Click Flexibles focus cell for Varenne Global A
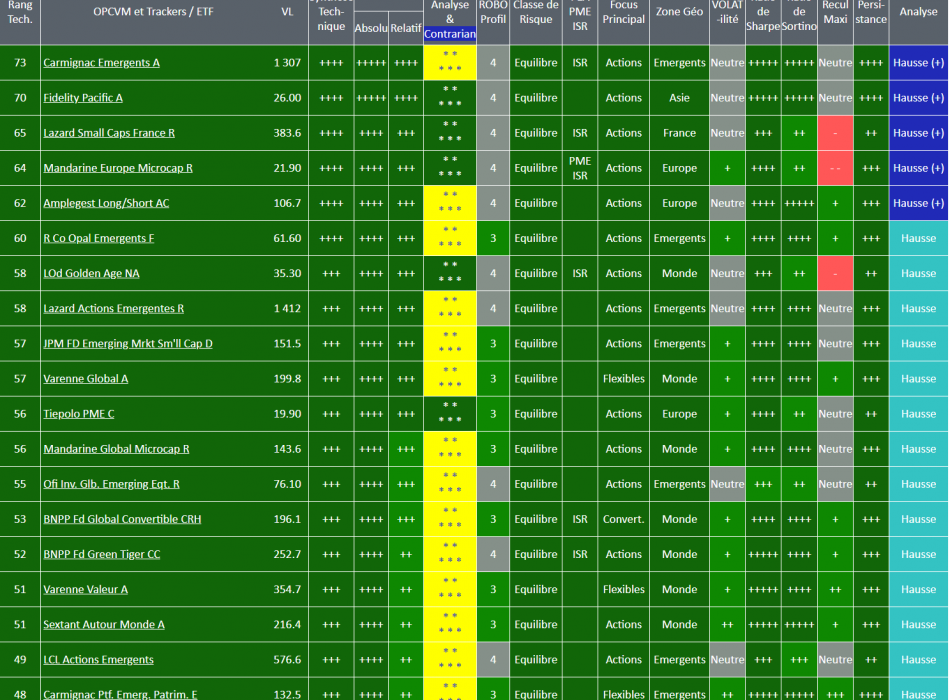The height and width of the screenshot is (700, 950). click(623, 379)
